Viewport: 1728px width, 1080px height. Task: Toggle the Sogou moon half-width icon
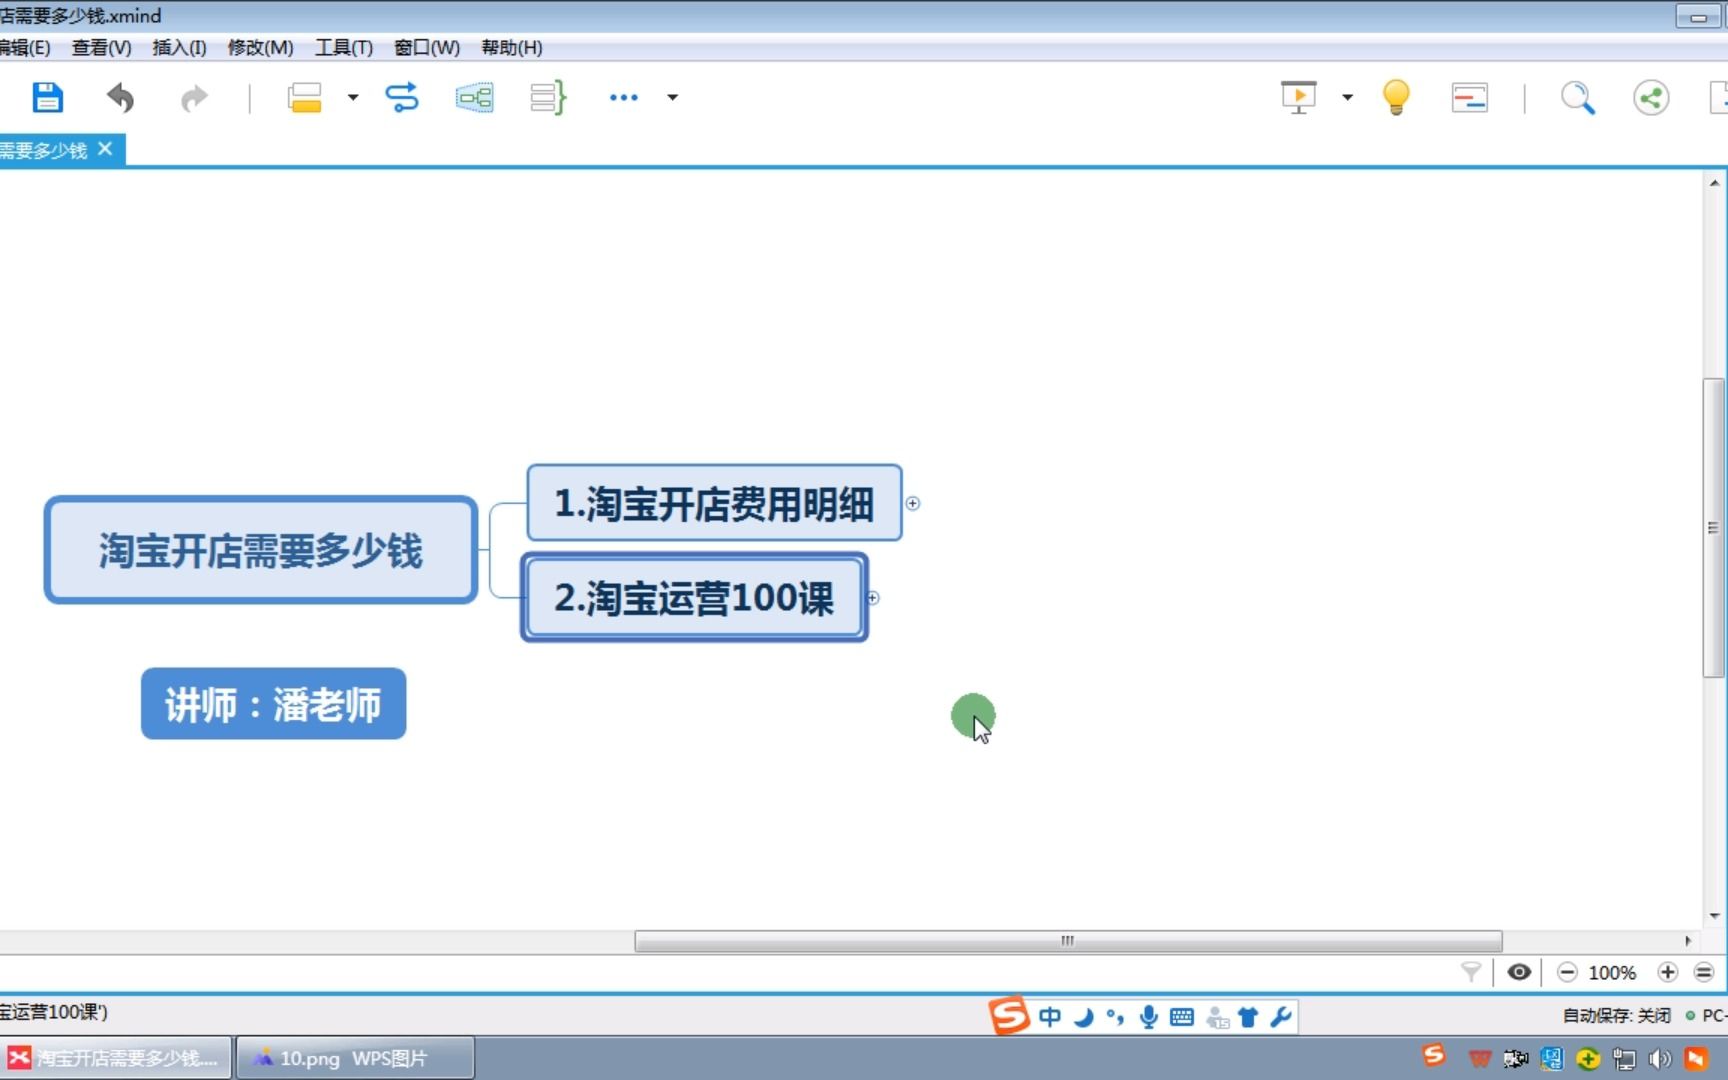coord(1083,1017)
